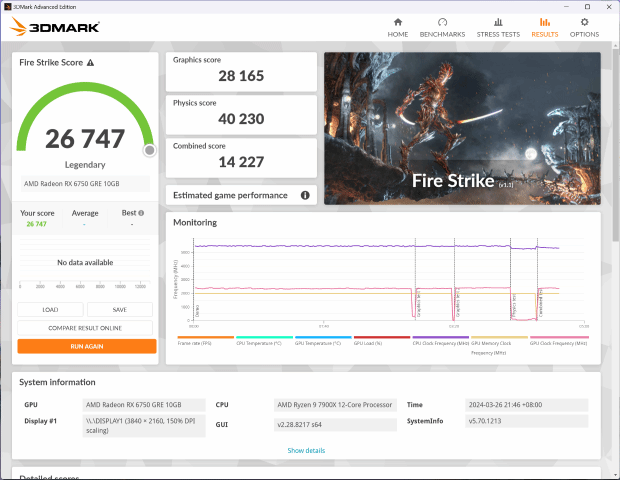Click the Monitoring panel heading

pyautogui.click(x=195, y=223)
